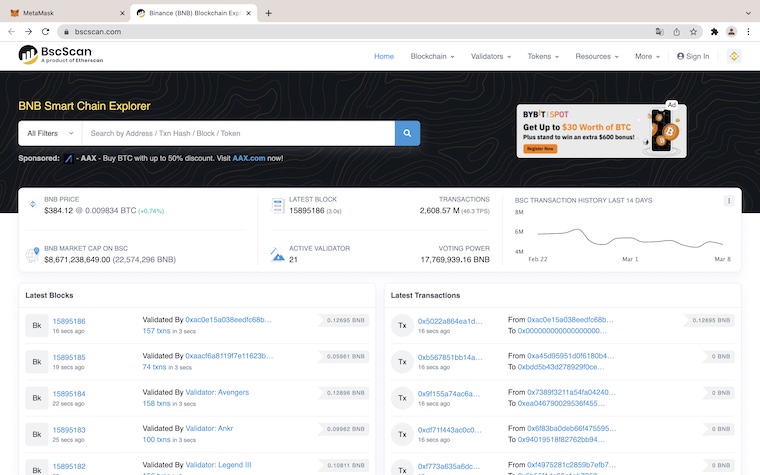
Task: Click Validator: Avengers link
Action: pyautogui.click(x=217, y=392)
